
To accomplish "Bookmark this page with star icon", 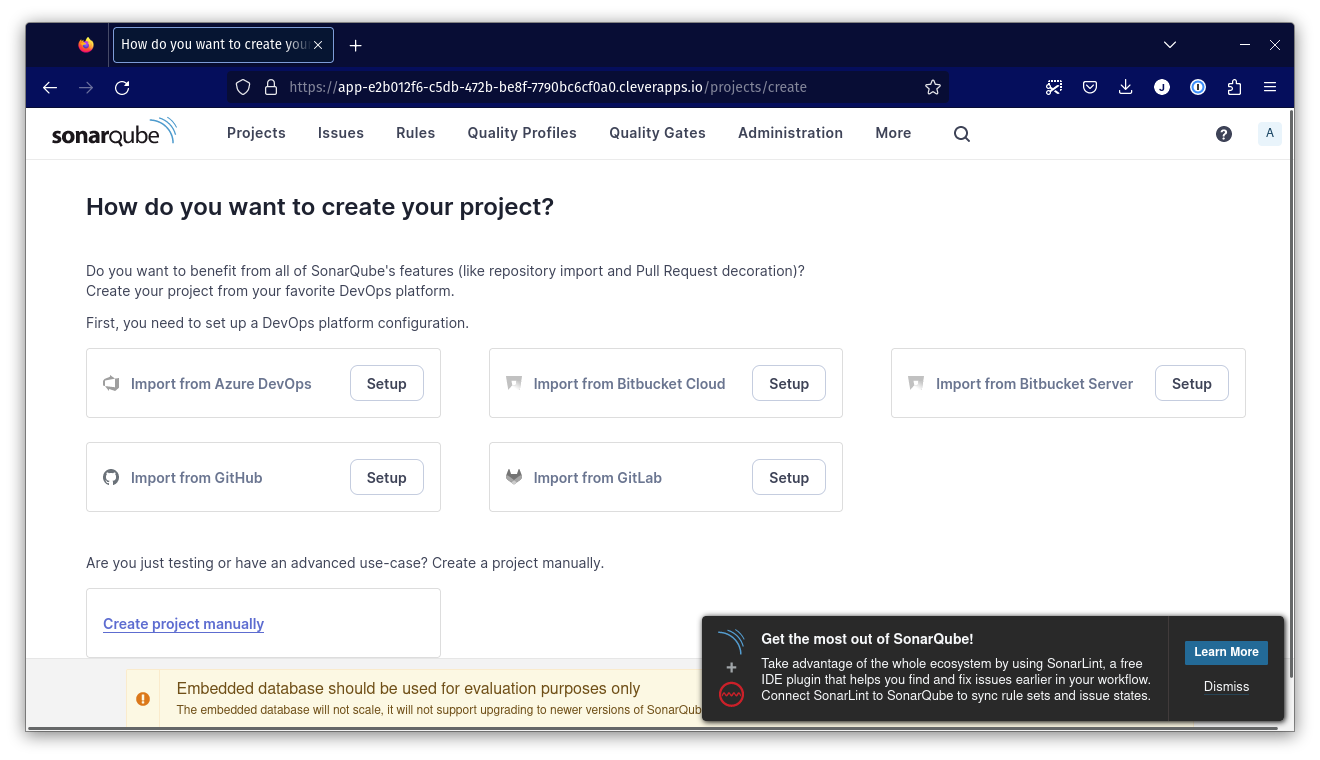I will [x=932, y=87].
